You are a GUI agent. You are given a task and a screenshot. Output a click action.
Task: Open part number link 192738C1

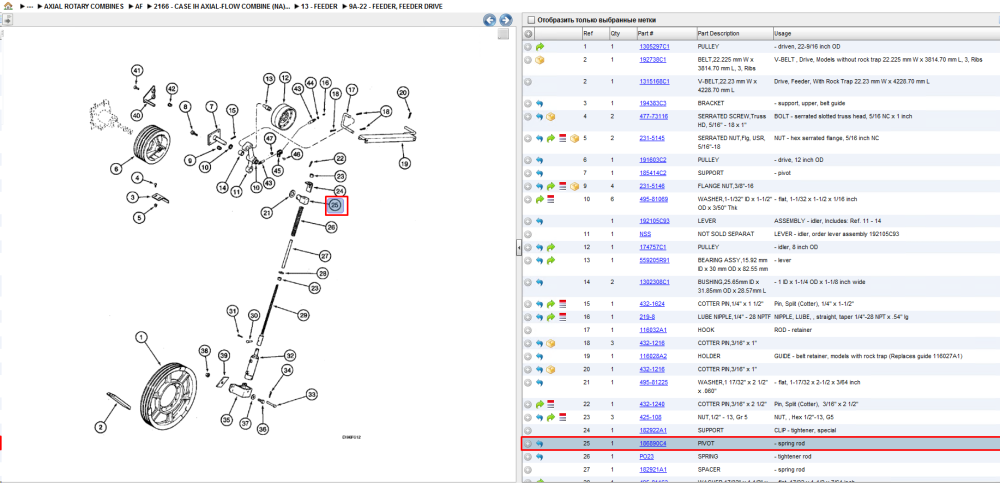[x=653, y=60]
